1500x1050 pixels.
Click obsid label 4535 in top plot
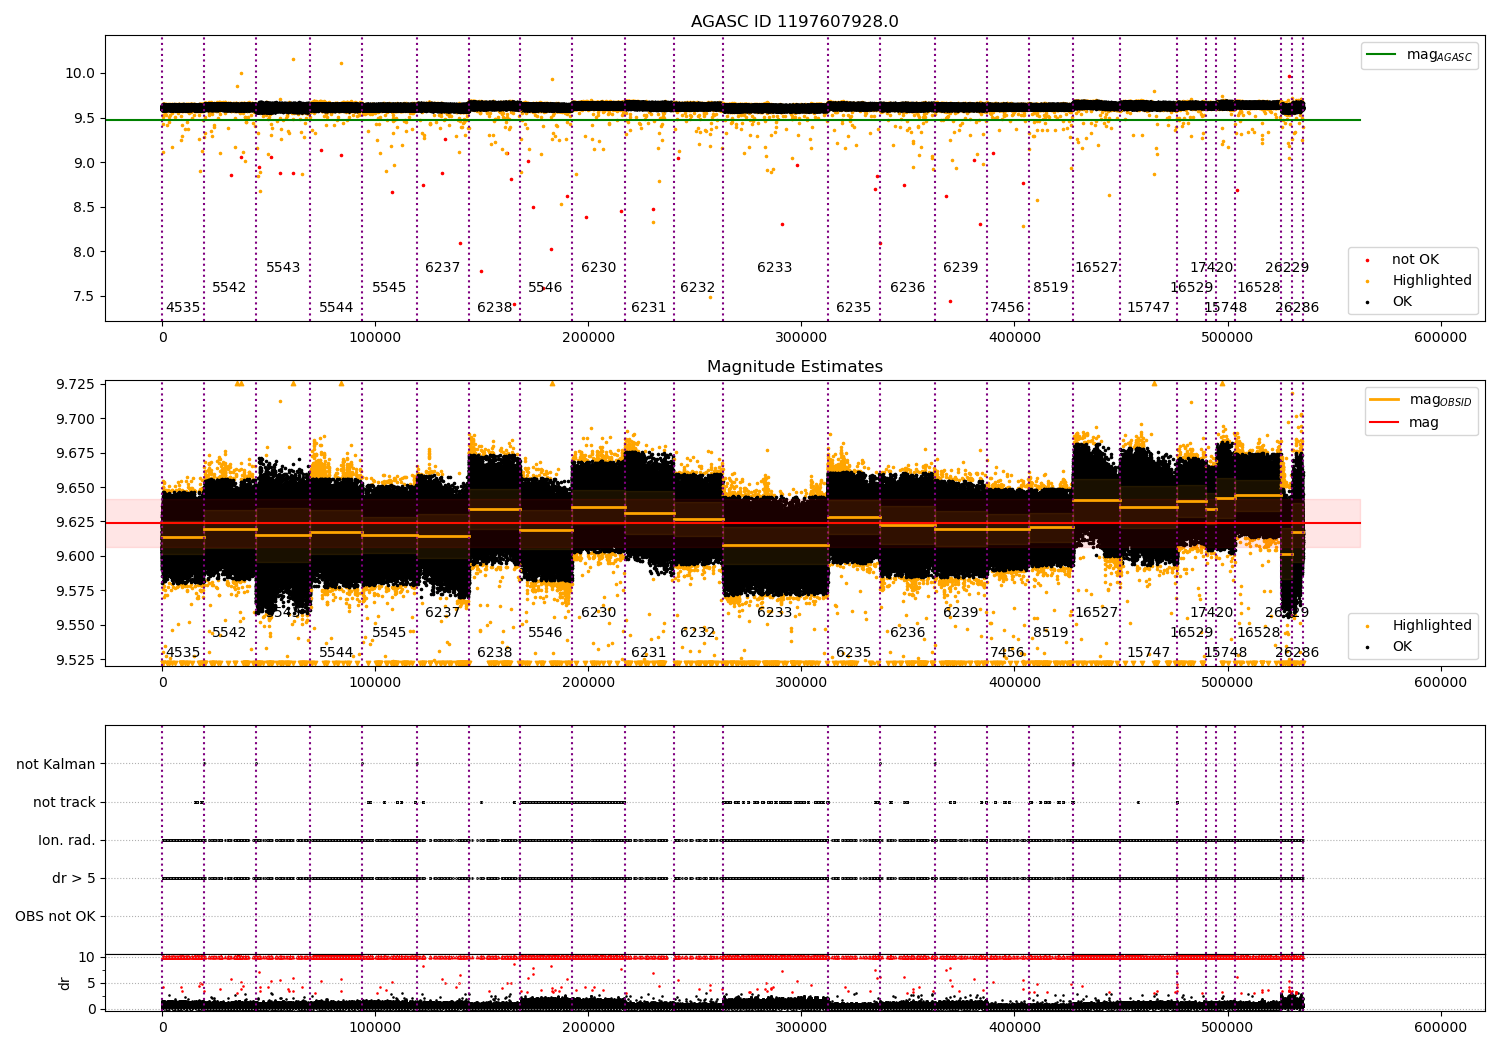click(x=183, y=308)
